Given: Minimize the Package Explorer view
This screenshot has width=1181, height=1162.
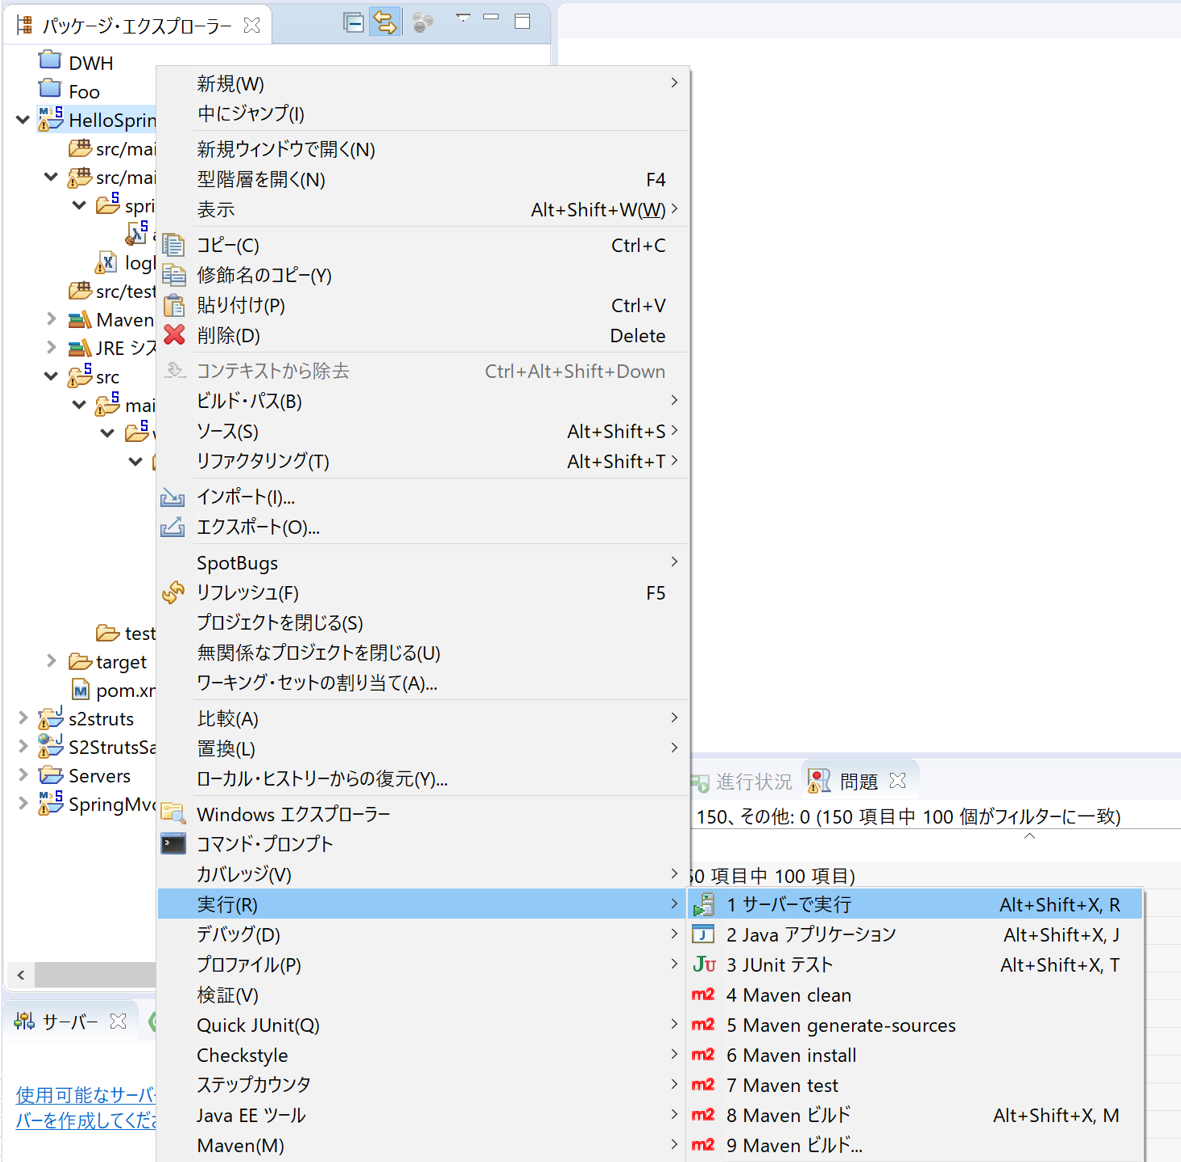Looking at the screenshot, I should (491, 17).
